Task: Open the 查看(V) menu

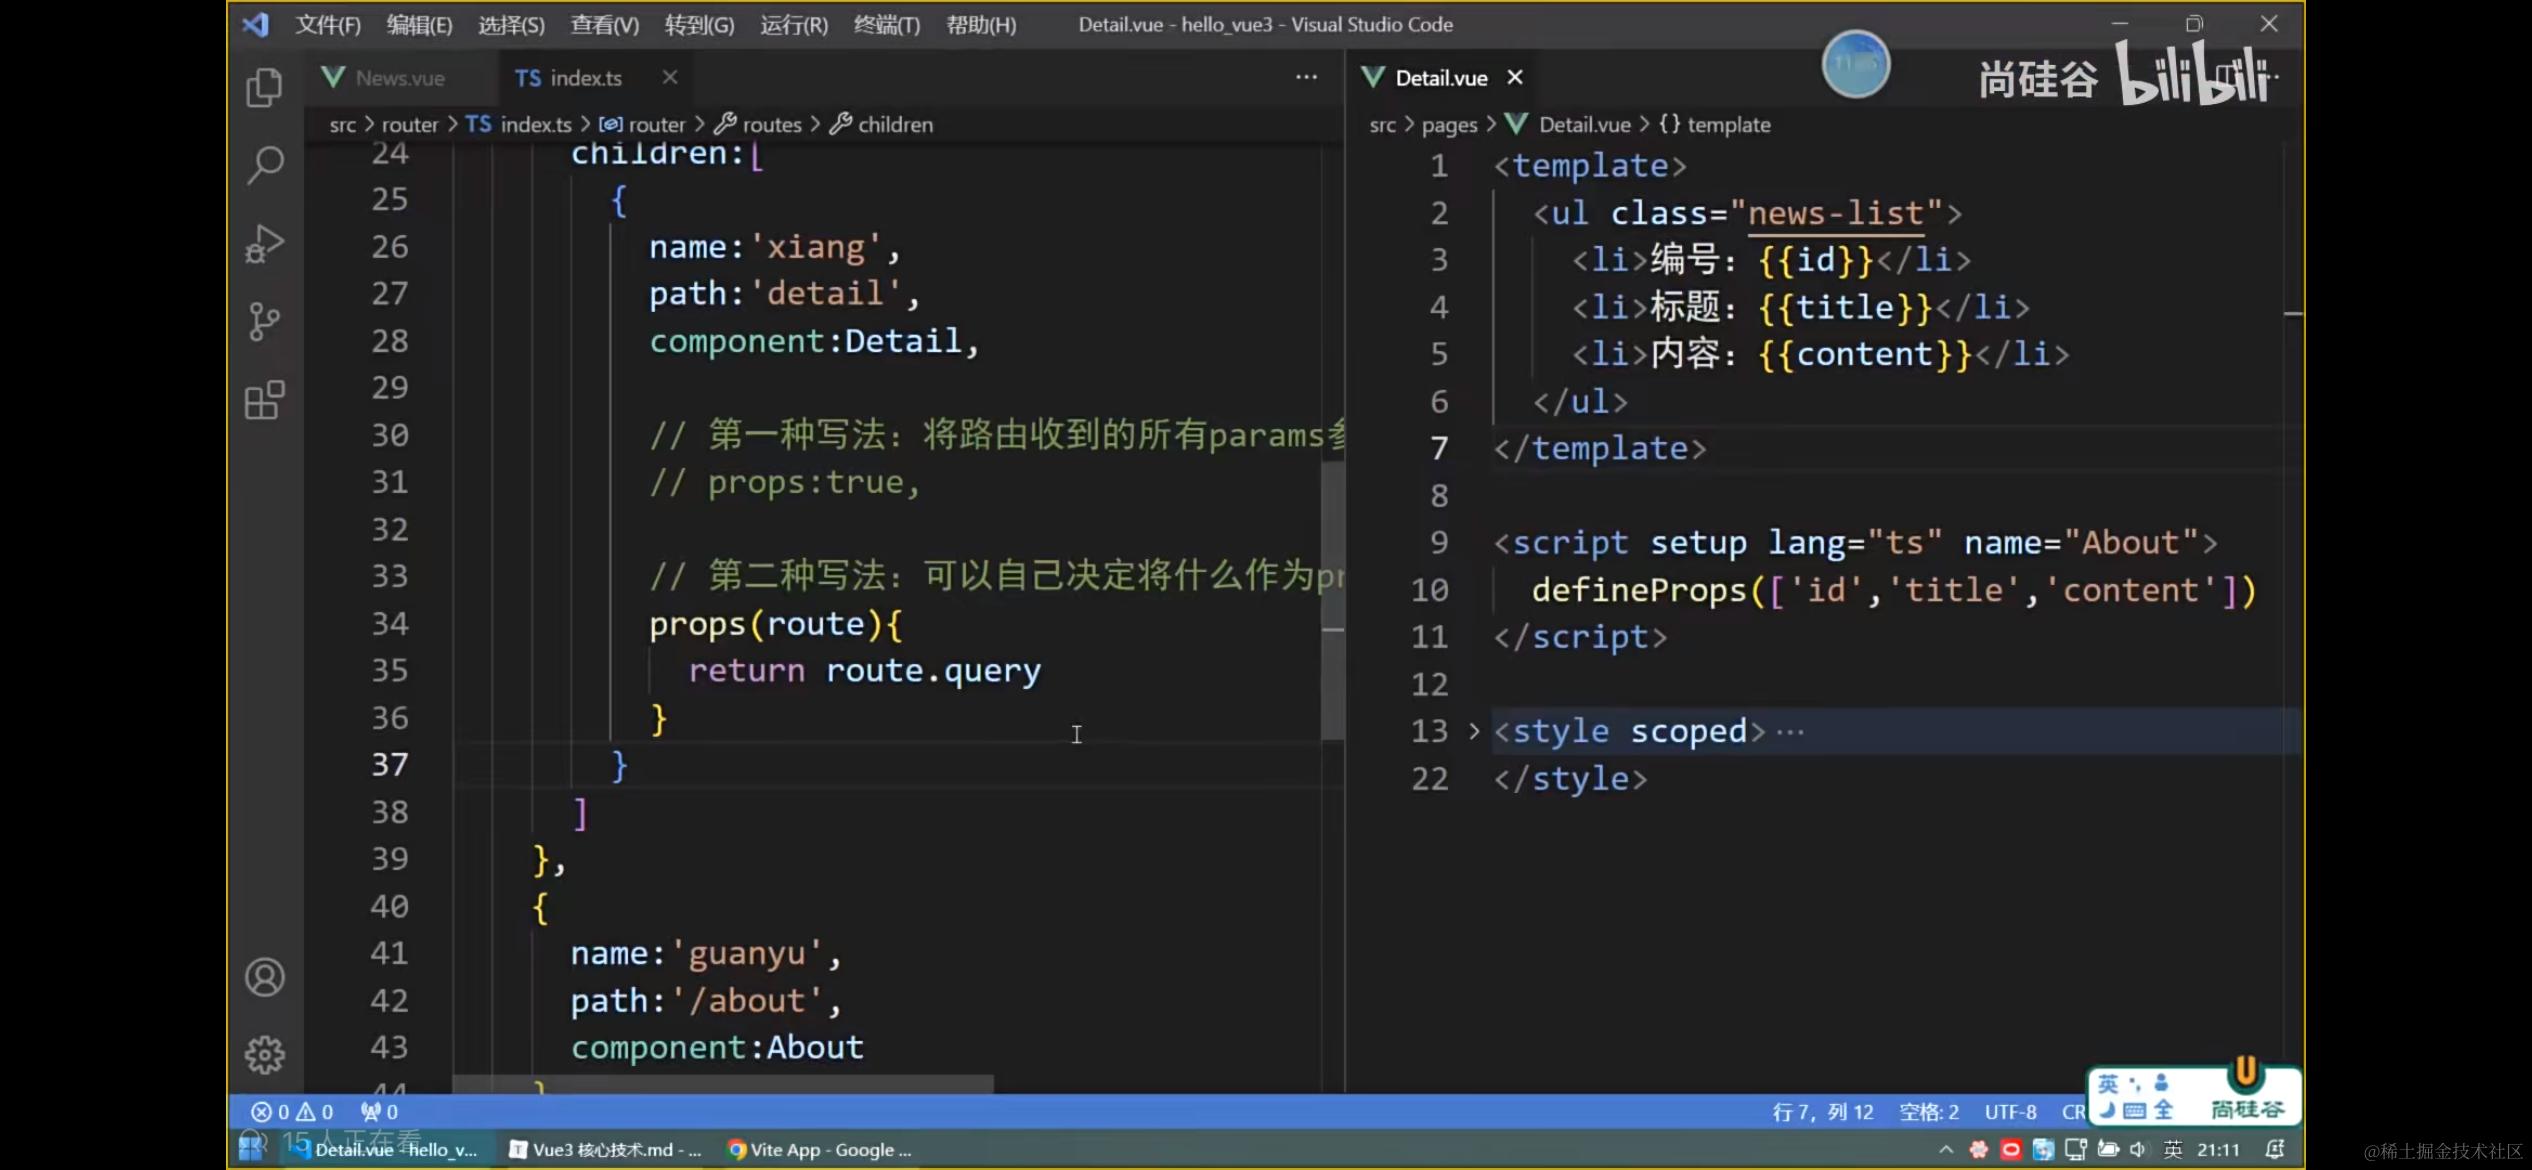Action: (604, 25)
